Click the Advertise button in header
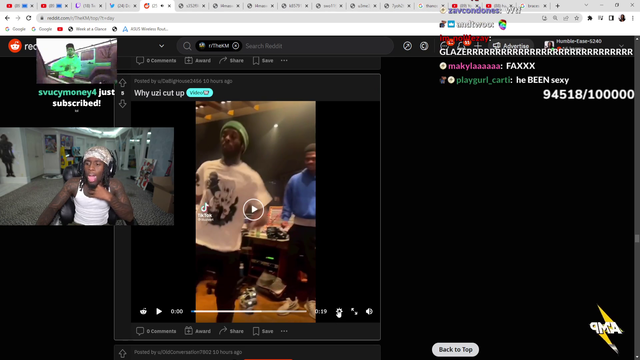The width and height of the screenshot is (640, 360). click(x=511, y=46)
